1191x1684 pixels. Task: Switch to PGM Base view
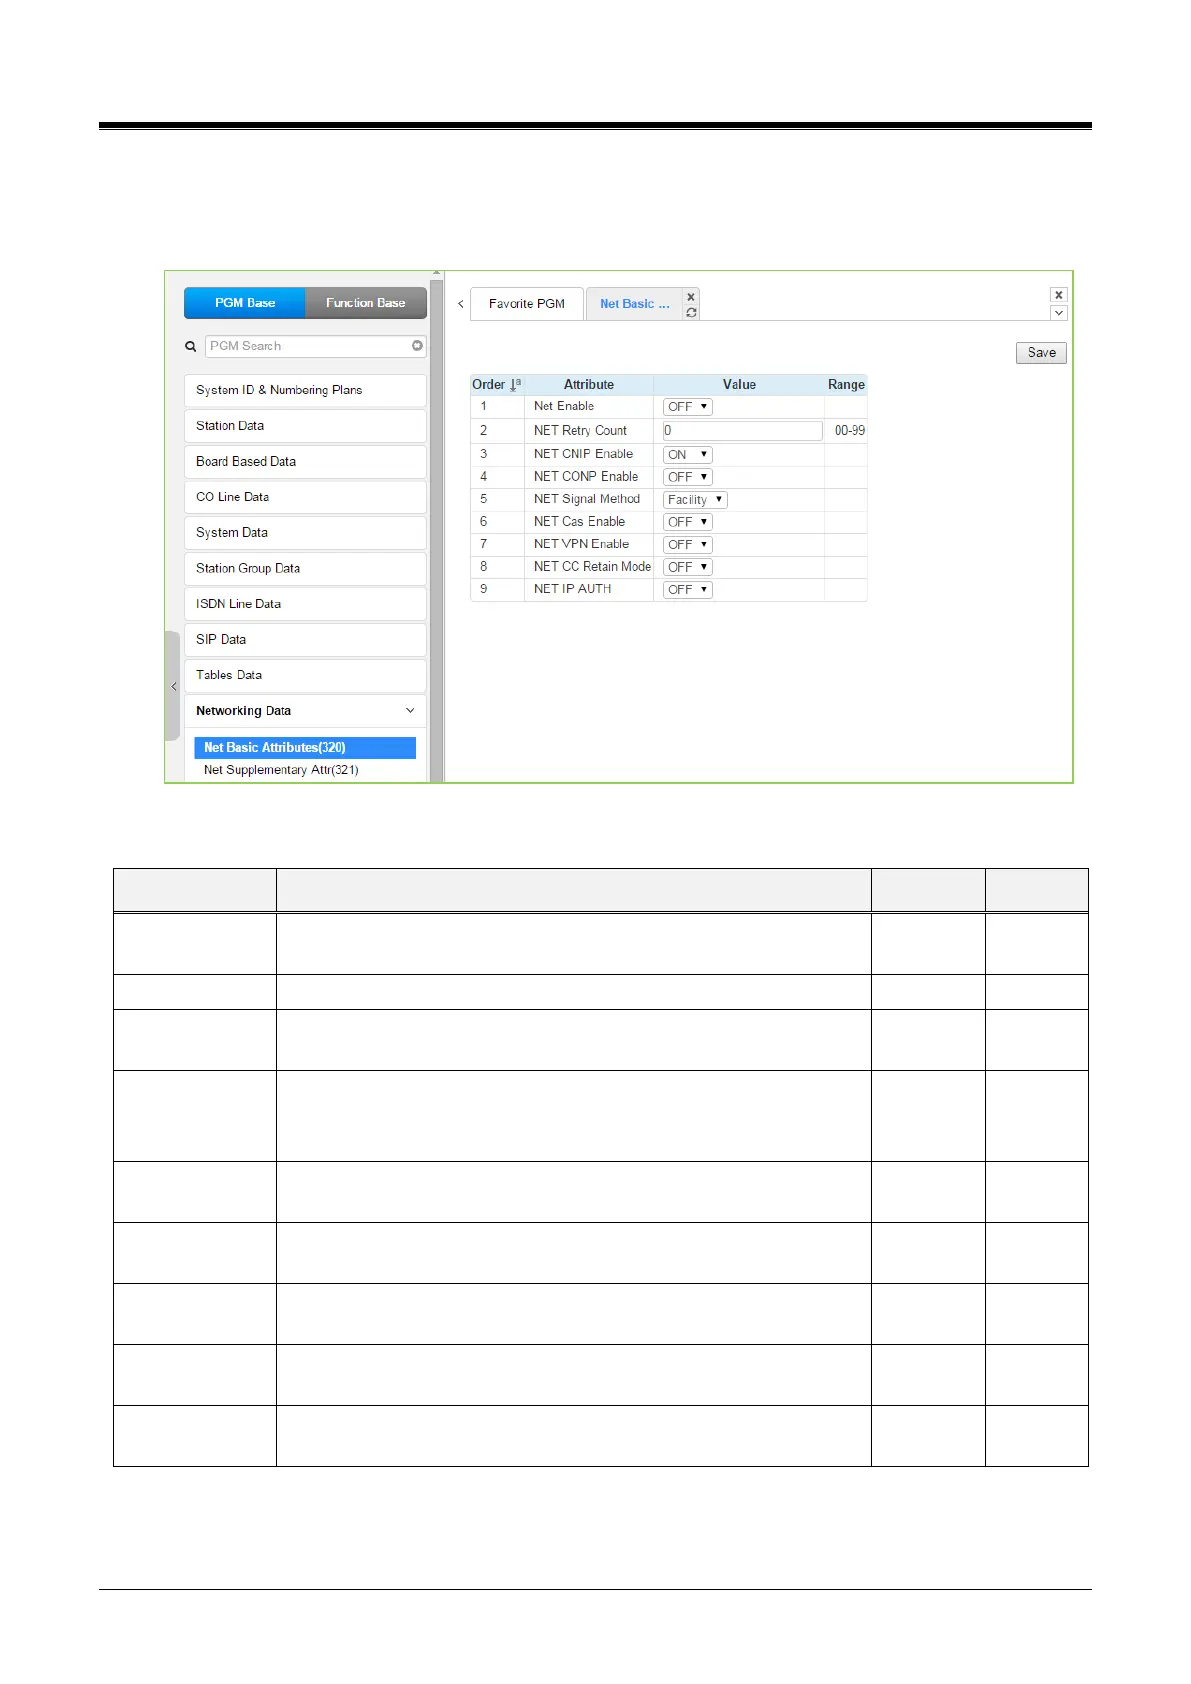(x=245, y=303)
